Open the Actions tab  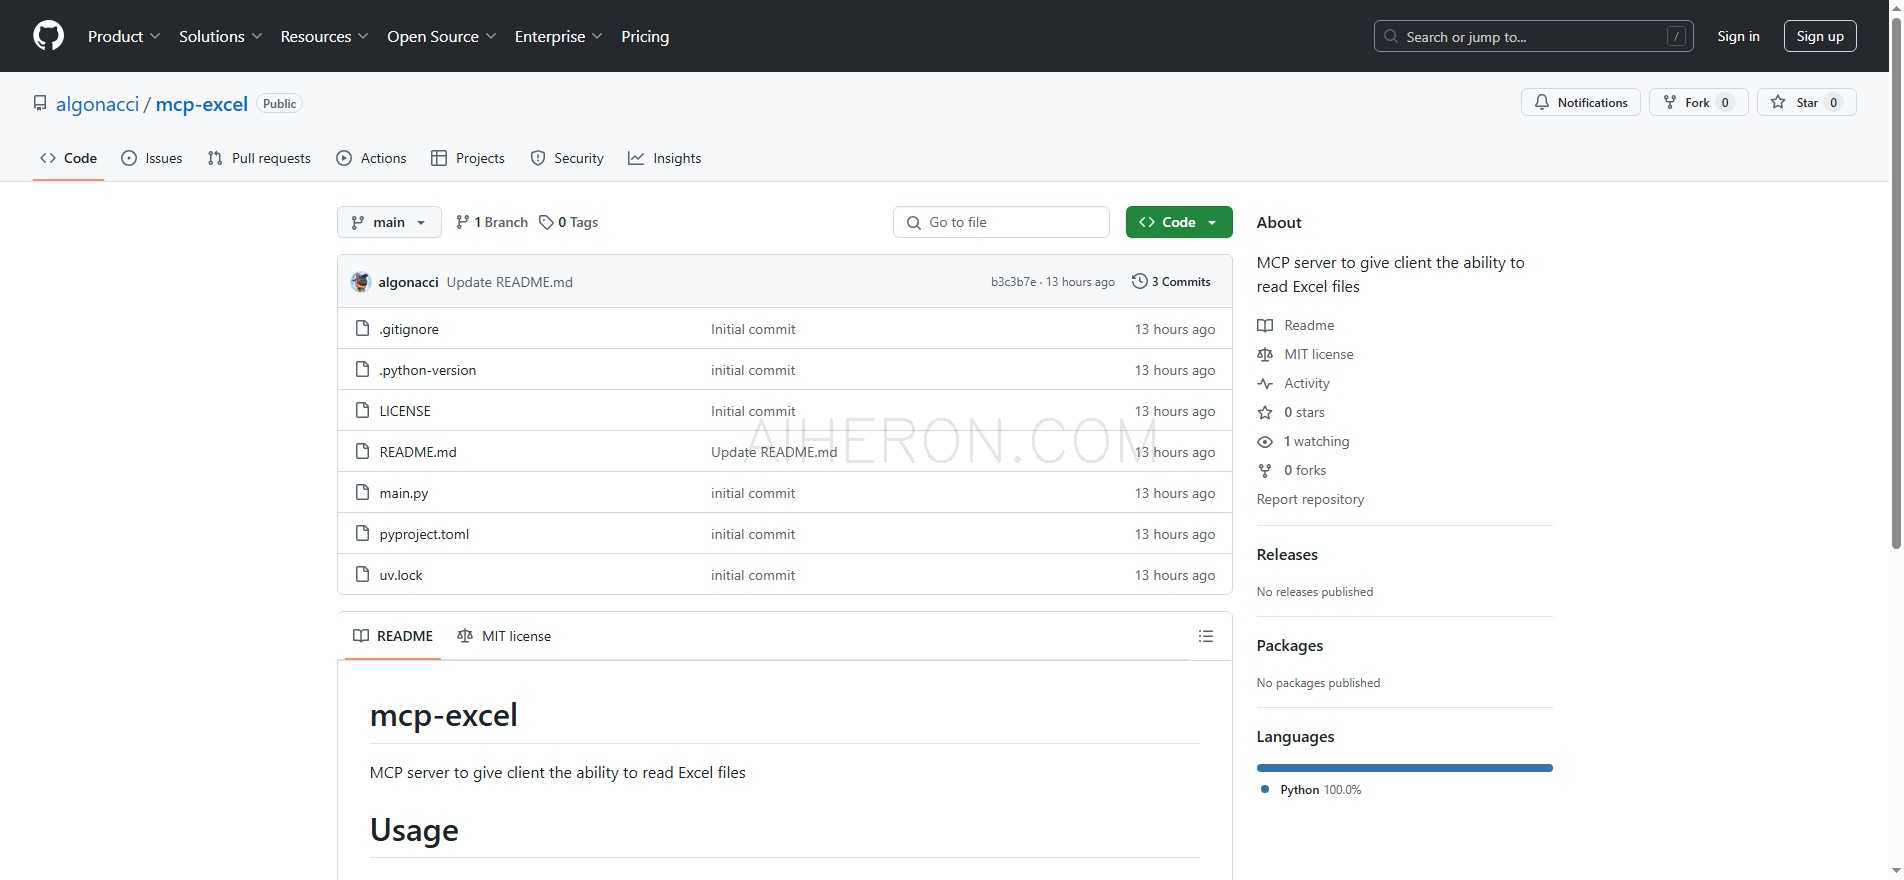pyautogui.click(x=371, y=158)
